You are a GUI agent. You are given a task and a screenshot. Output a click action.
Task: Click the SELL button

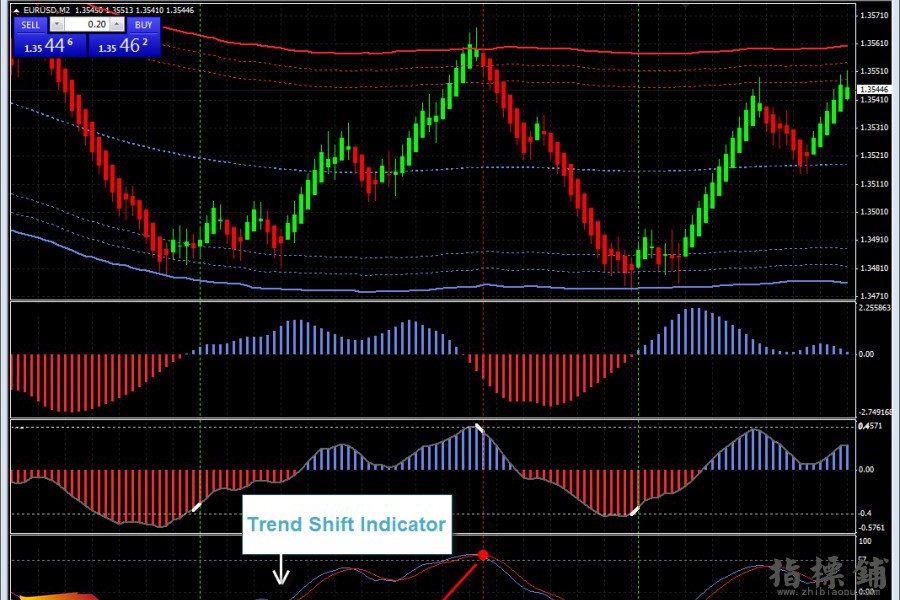(30, 25)
